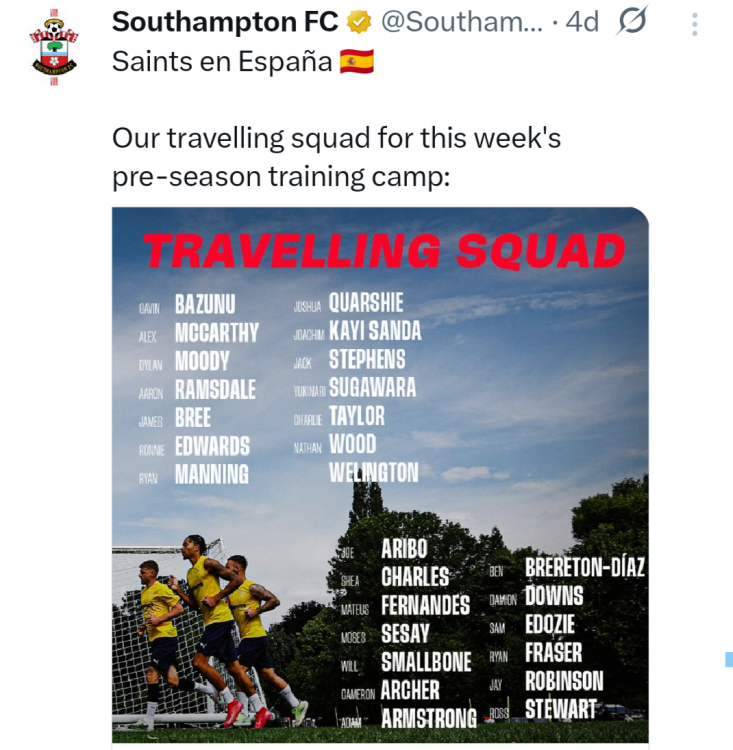Open the Southampton FC display name
The image size is (733, 750).
225,22
